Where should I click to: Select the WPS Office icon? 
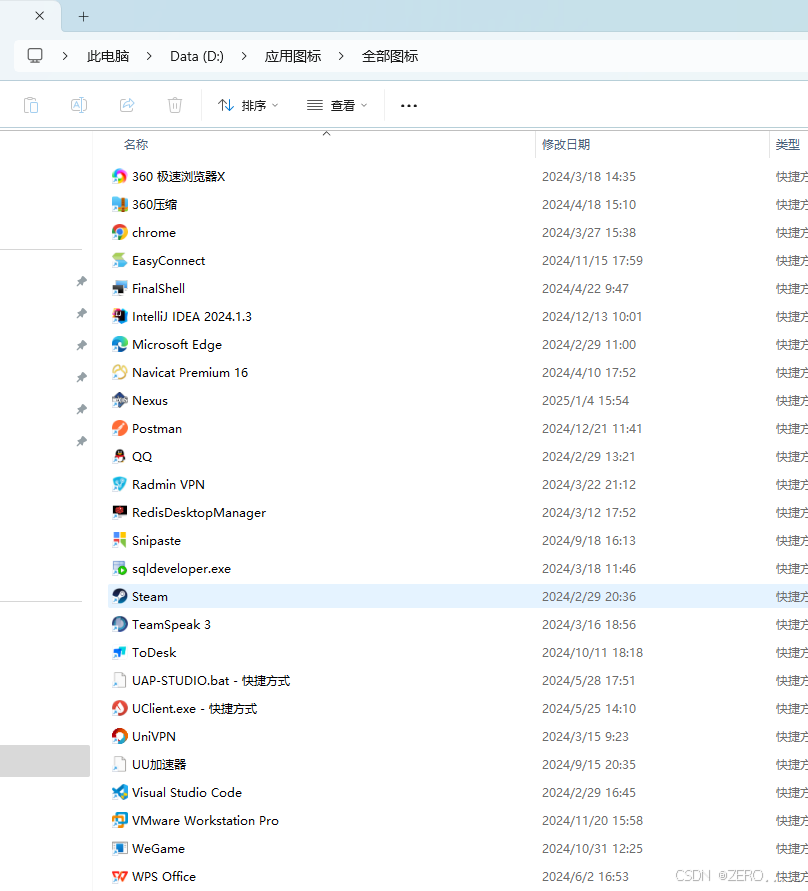click(119, 876)
